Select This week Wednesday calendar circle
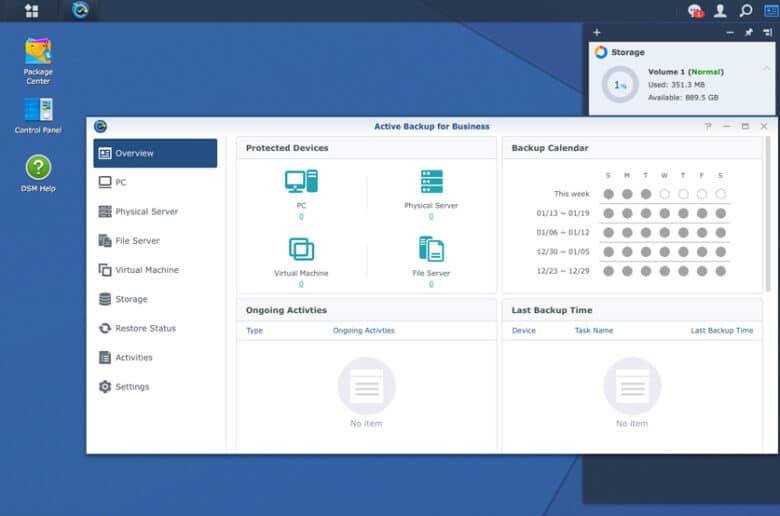 point(665,194)
